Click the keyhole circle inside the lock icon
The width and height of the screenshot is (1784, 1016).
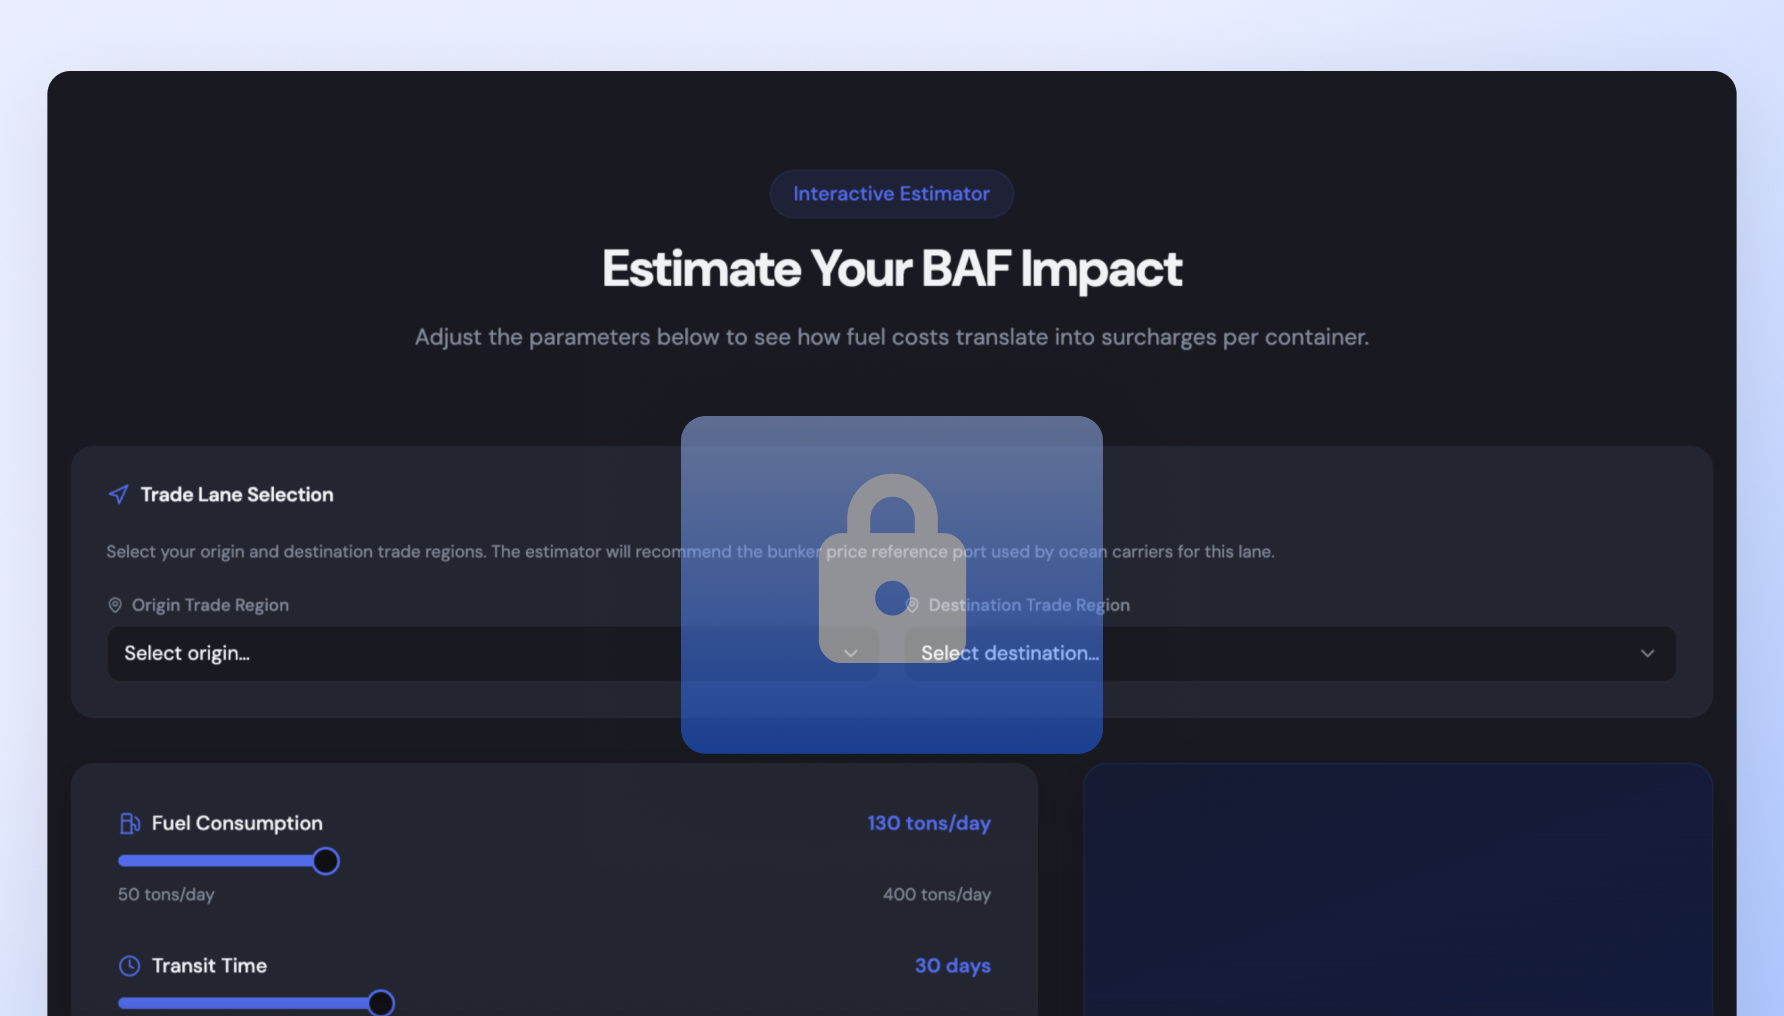[892, 598]
